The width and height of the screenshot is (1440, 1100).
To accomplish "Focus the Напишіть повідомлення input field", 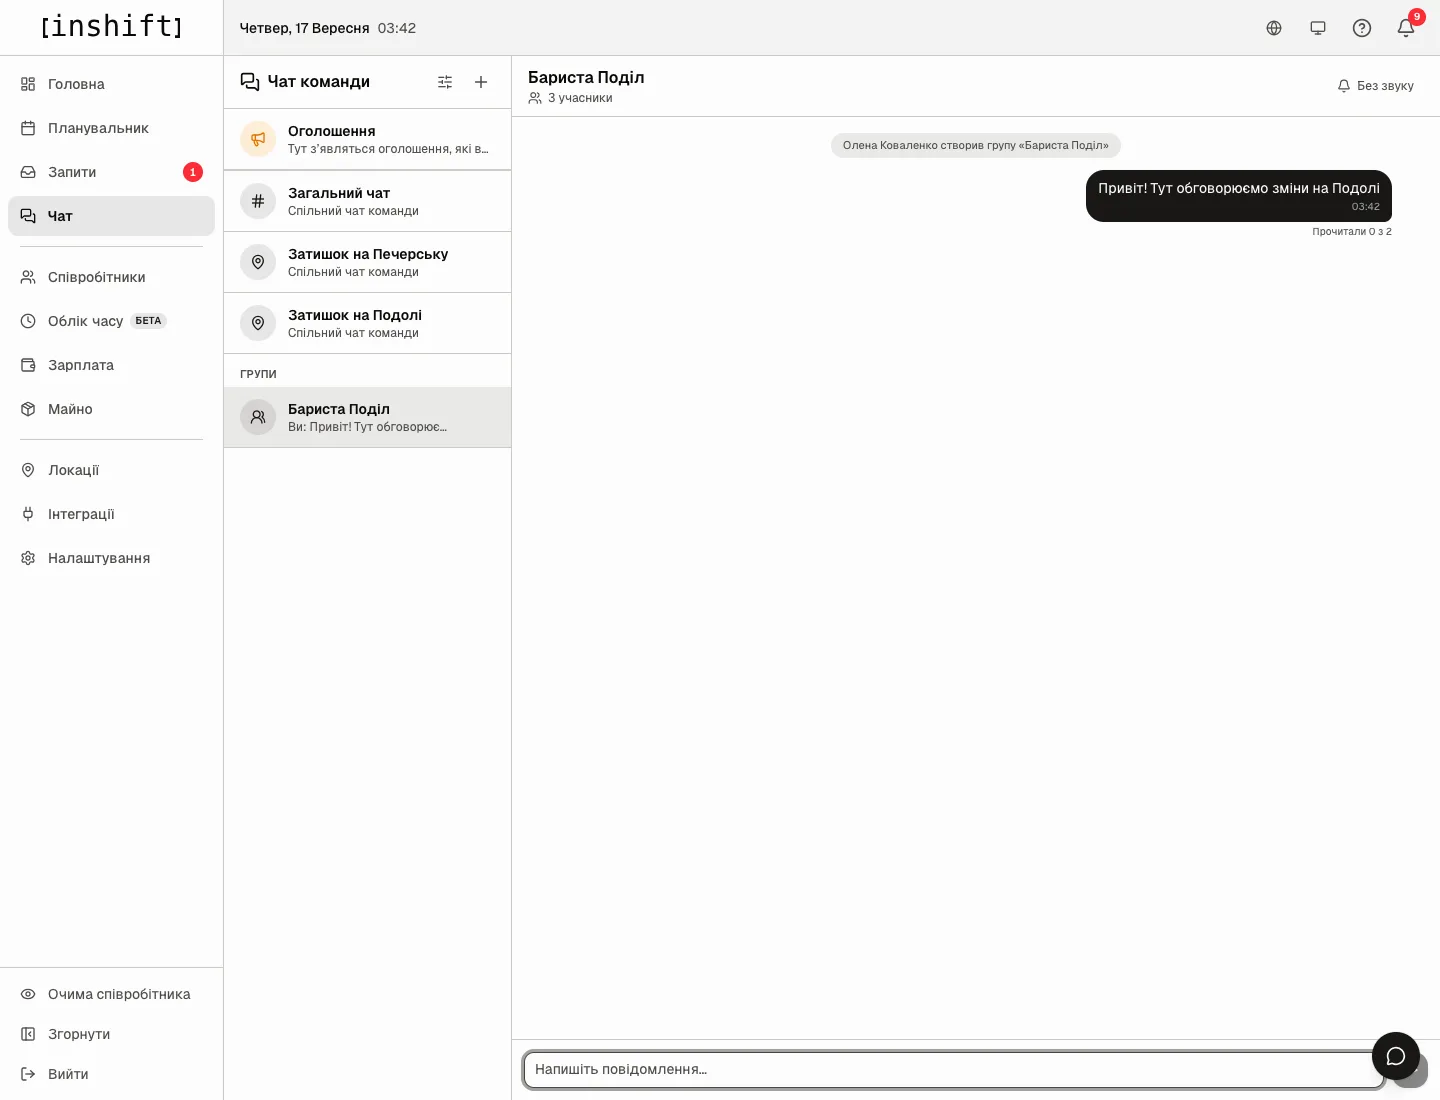I will click(953, 1069).
